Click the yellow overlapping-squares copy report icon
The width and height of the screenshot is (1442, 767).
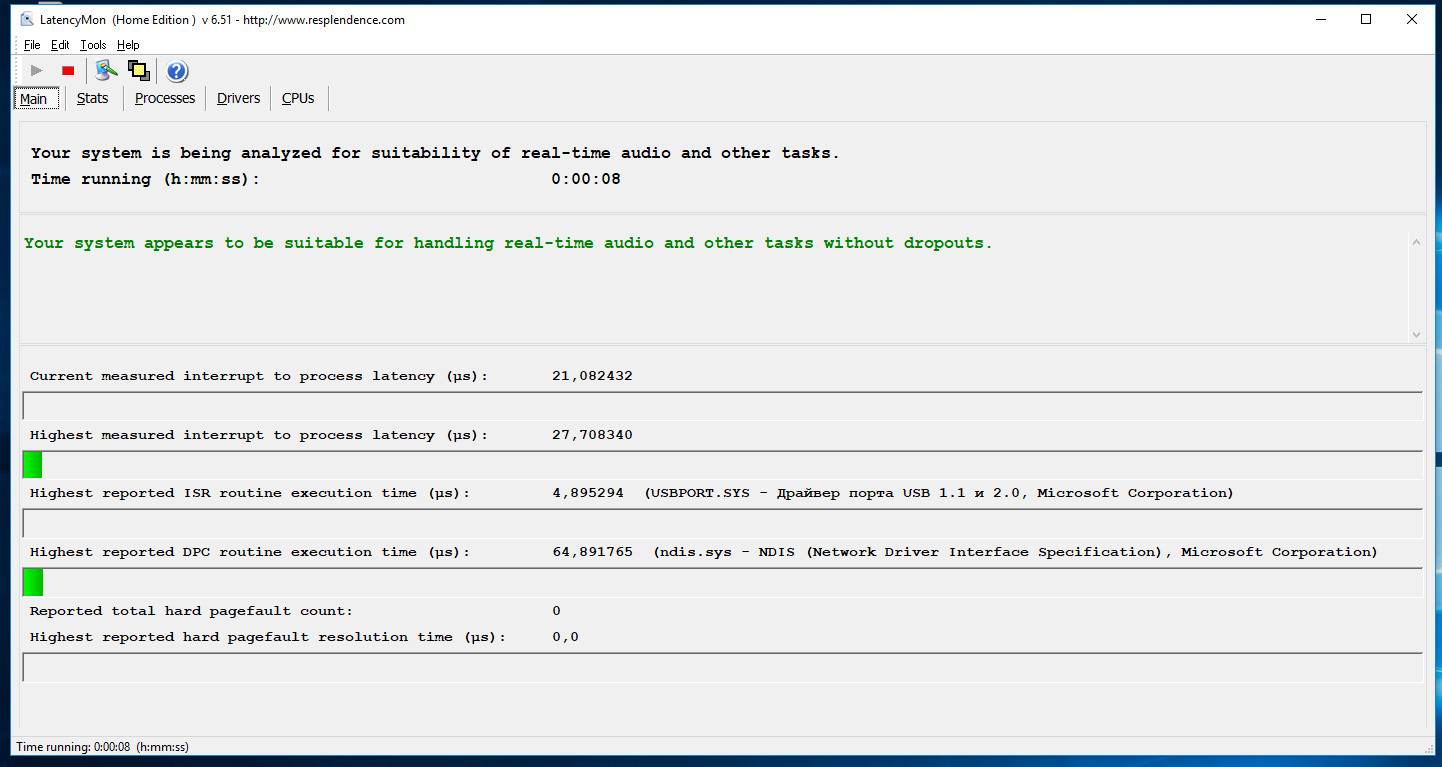139,70
